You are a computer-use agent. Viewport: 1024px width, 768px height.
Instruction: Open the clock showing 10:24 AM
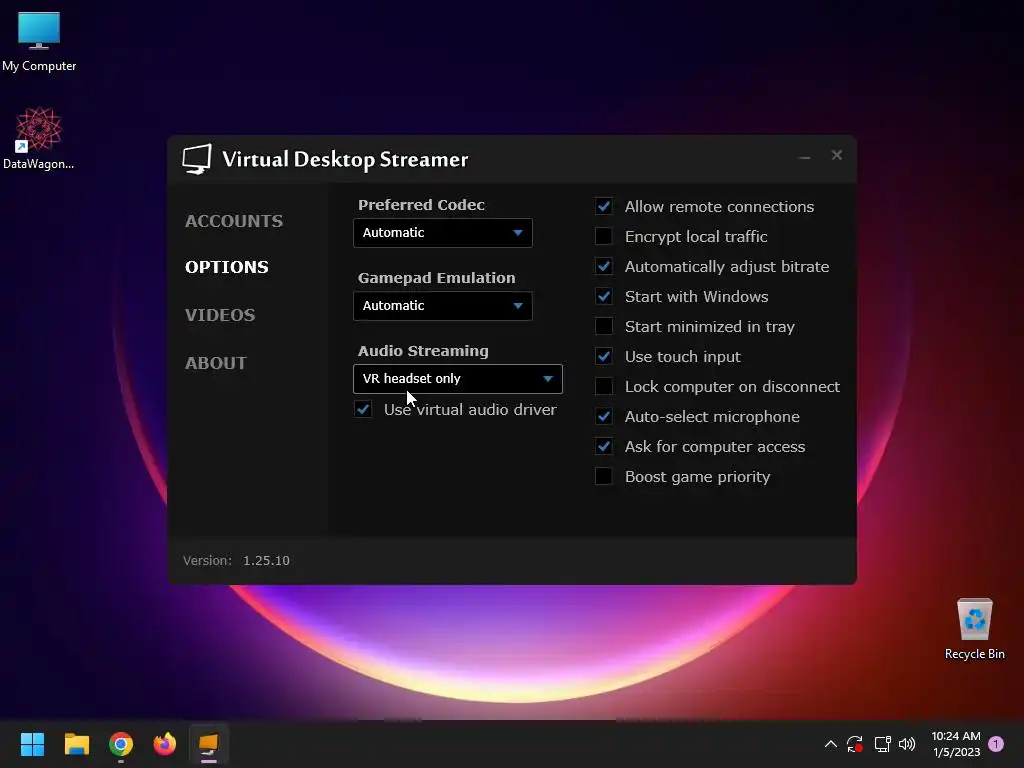point(956,744)
